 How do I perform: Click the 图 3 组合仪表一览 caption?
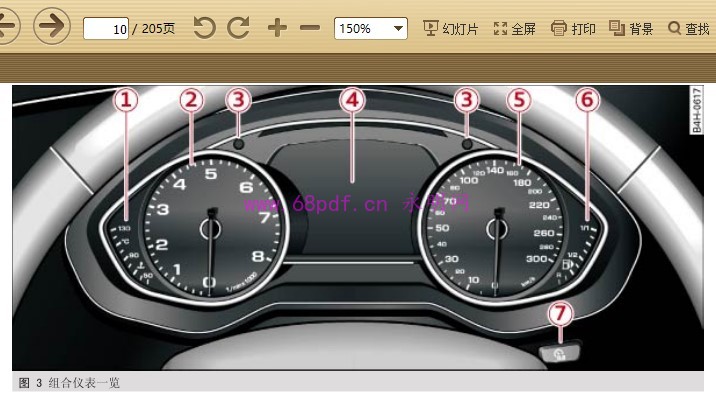coord(70,383)
